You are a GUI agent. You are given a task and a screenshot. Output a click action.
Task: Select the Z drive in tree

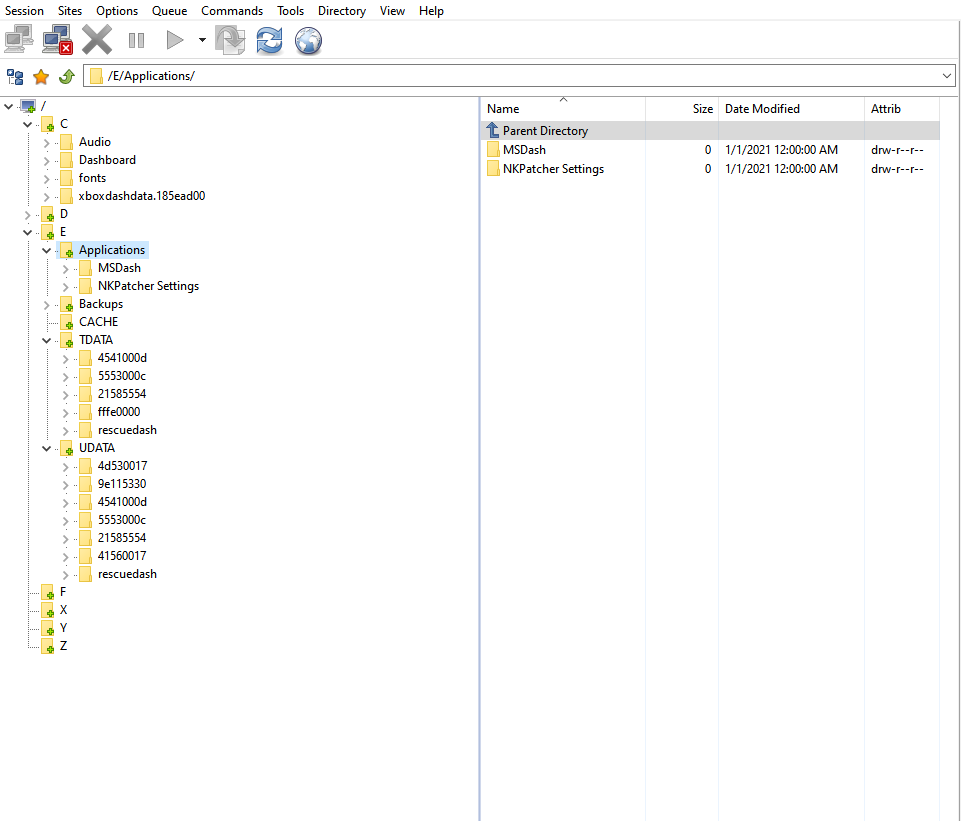(63, 646)
